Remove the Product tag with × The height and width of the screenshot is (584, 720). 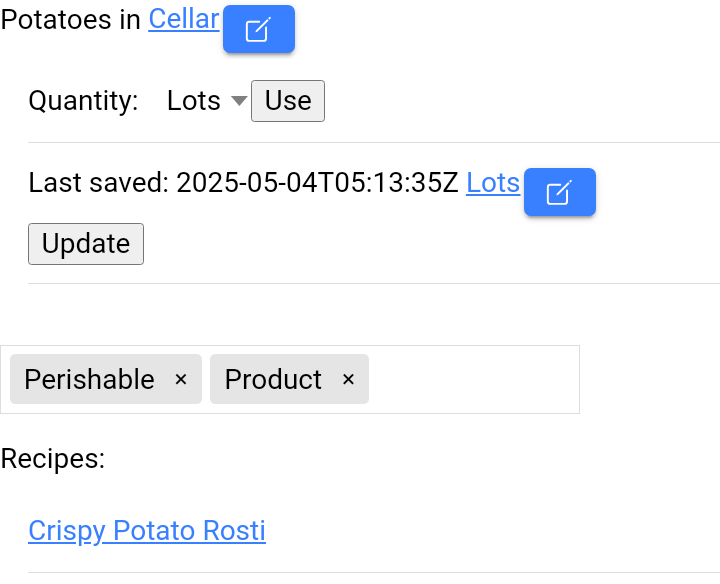[349, 379]
